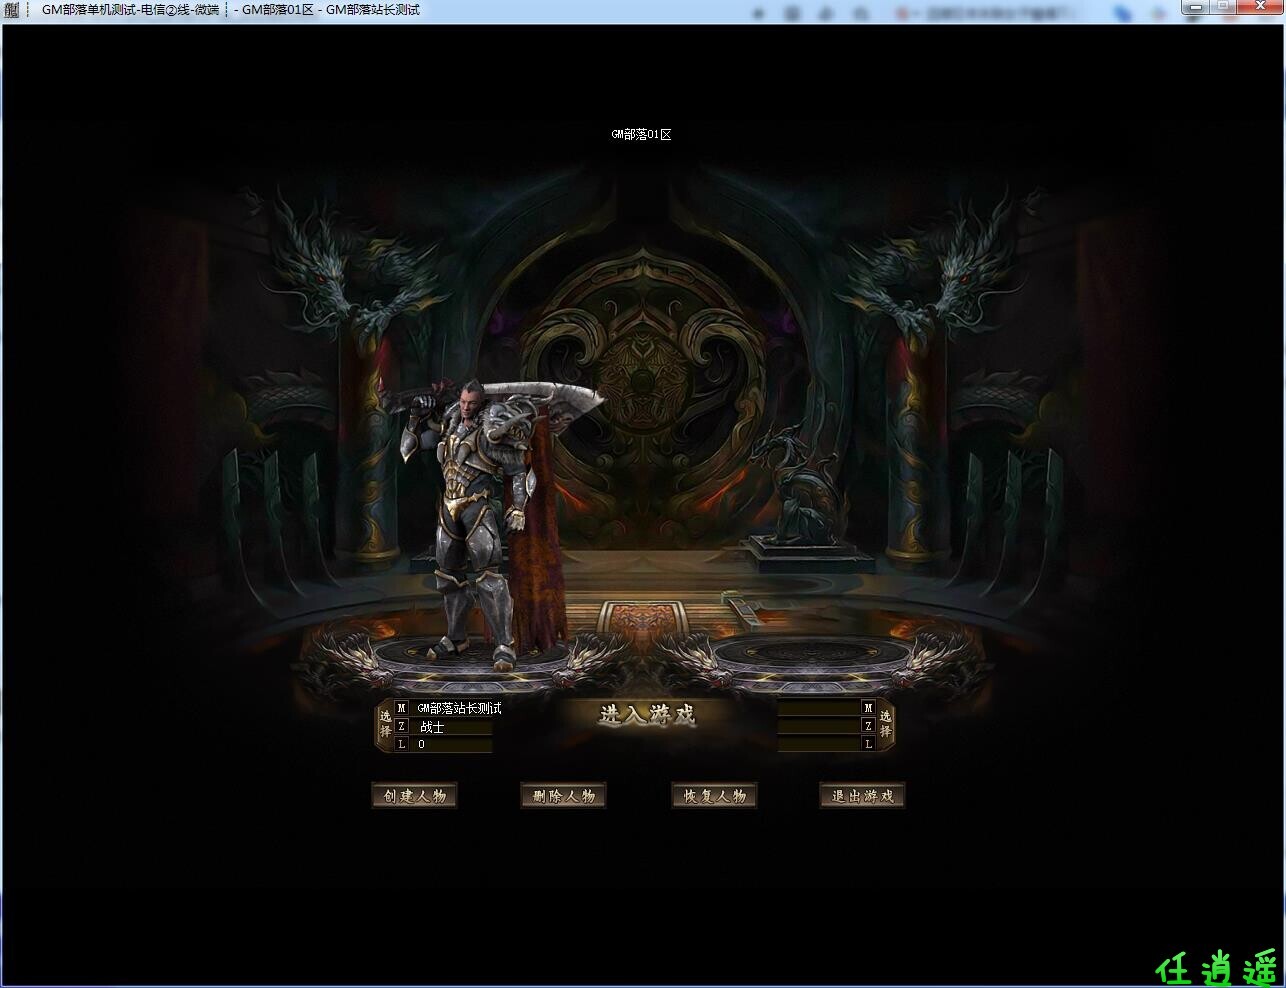Viewport: 1286px width, 988px height.
Task: Click the right 选择 select tab
Action: coord(885,725)
